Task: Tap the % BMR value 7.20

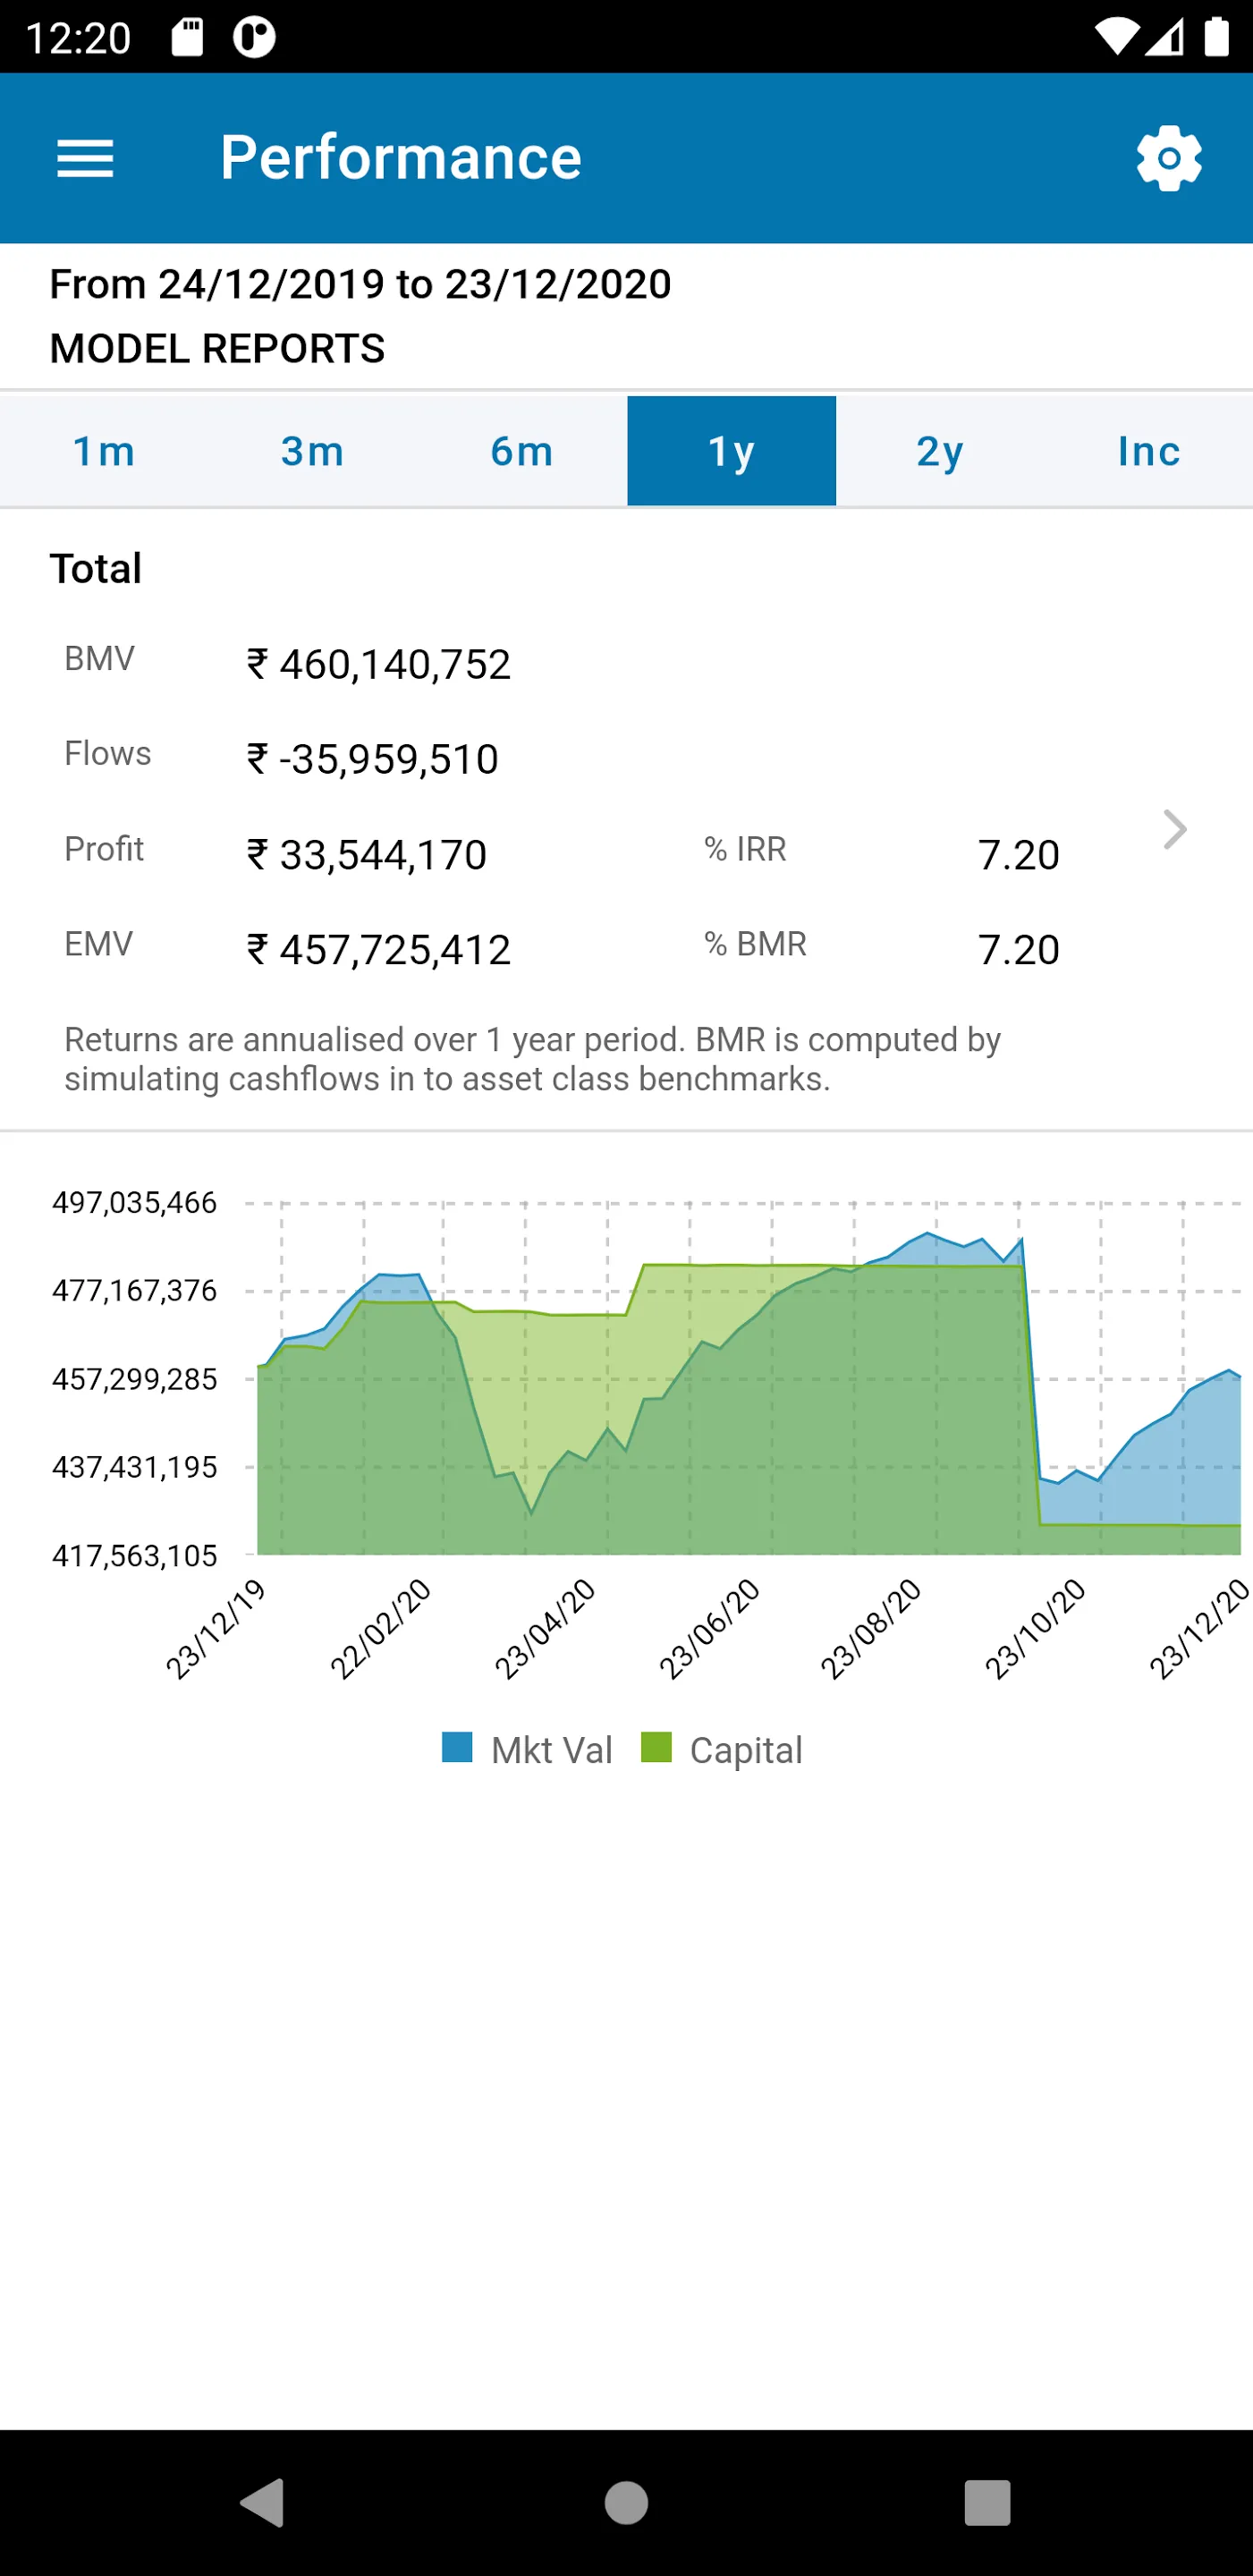Action: (1019, 950)
